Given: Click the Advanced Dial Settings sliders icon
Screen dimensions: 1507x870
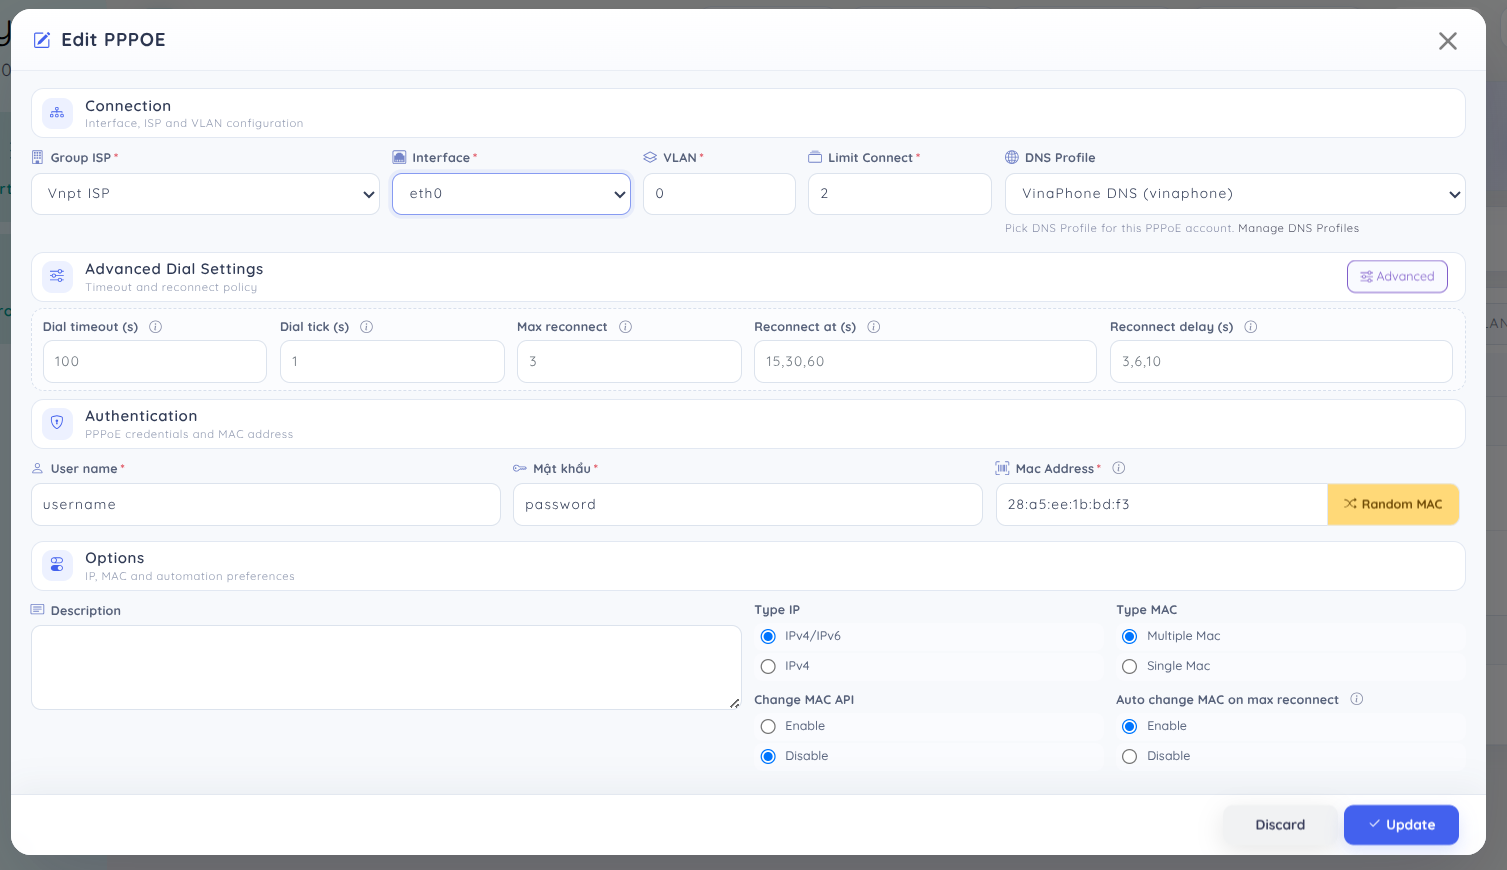Looking at the screenshot, I should point(57,277).
